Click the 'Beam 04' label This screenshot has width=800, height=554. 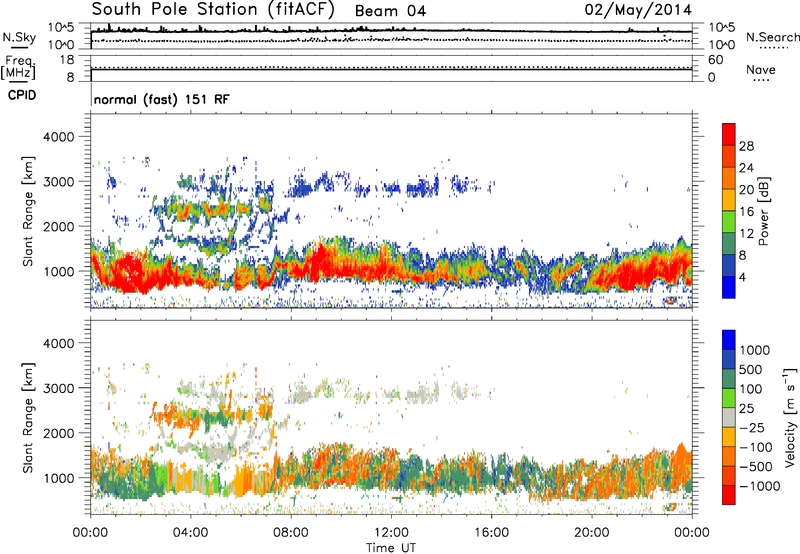click(x=390, y=11)
